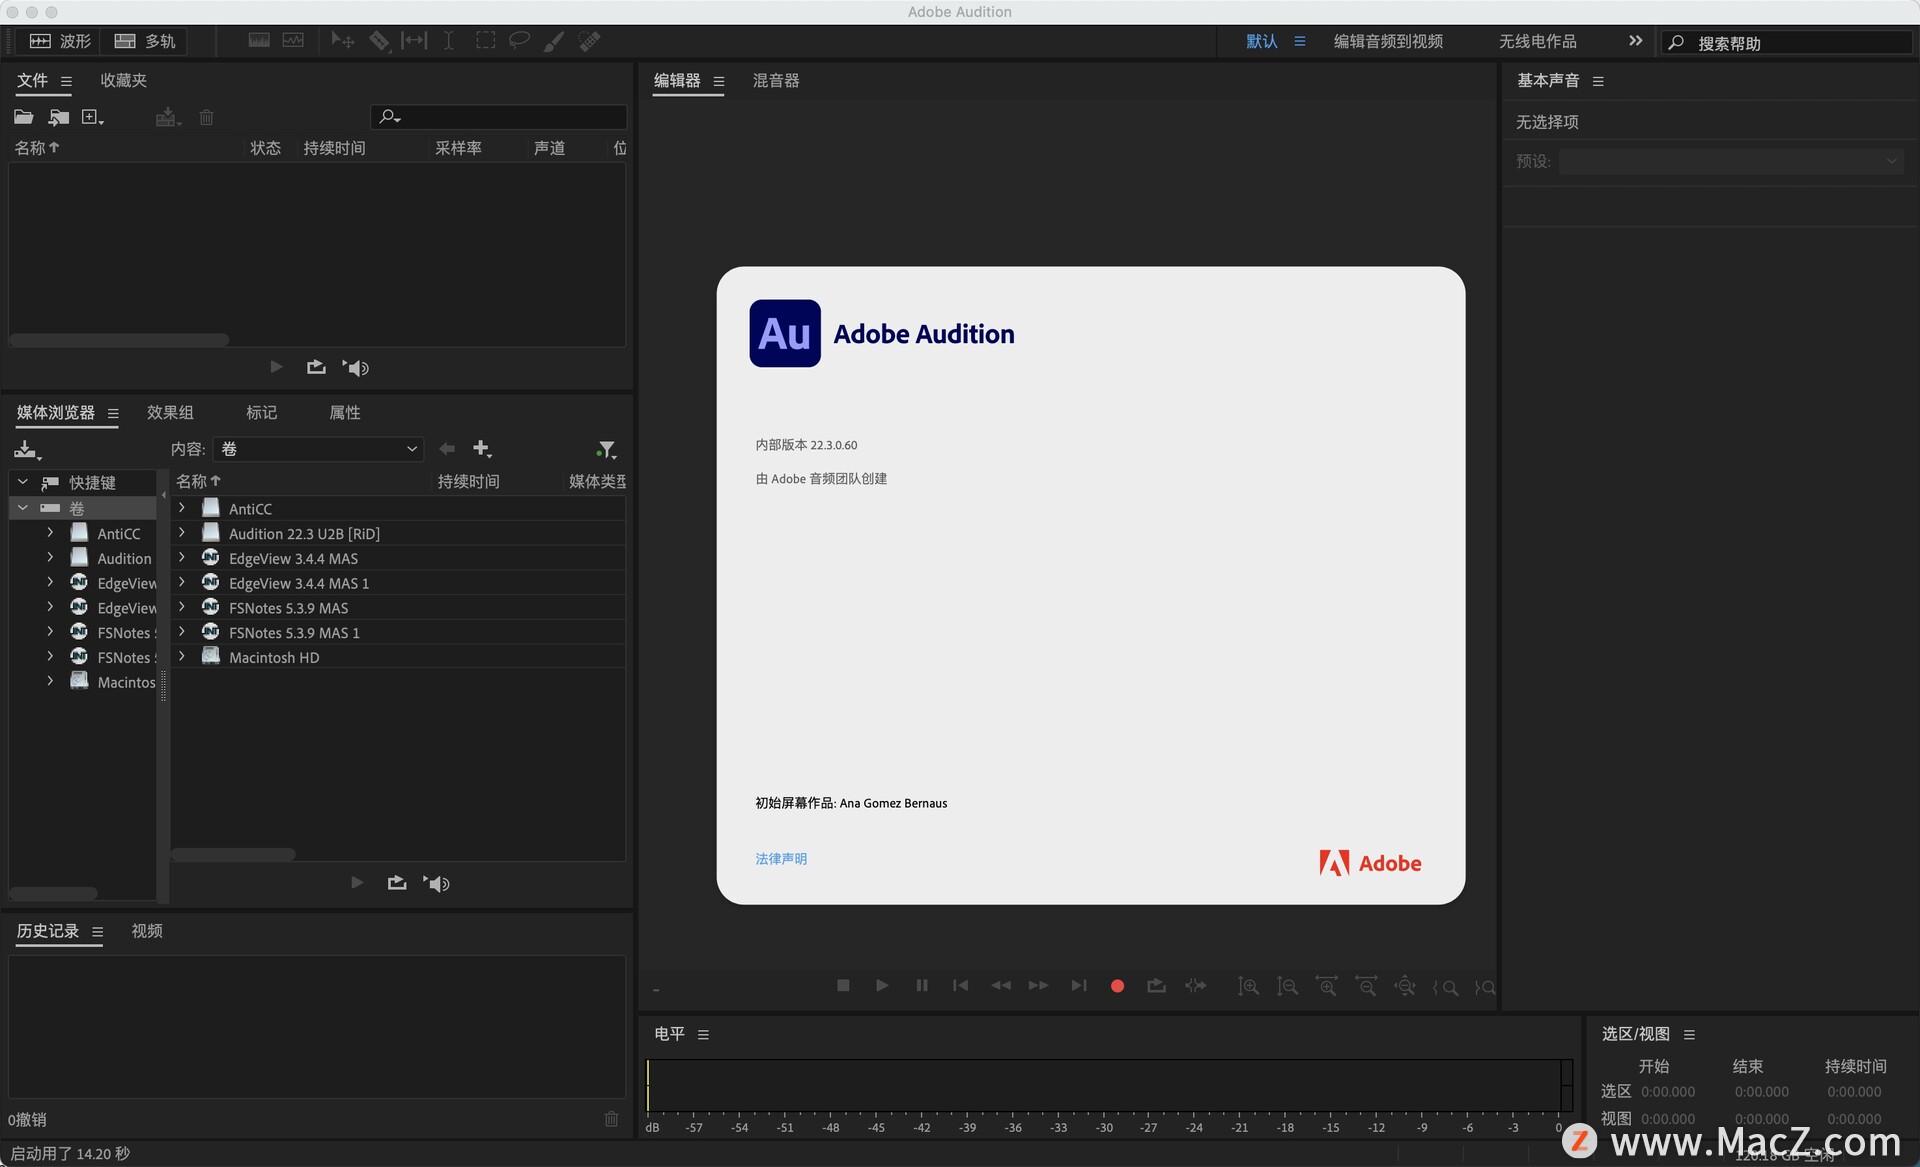This screenshot has height=1167, width=1920.
Task: Click zoom in amplitude icon
Action: click(1248, 987)
